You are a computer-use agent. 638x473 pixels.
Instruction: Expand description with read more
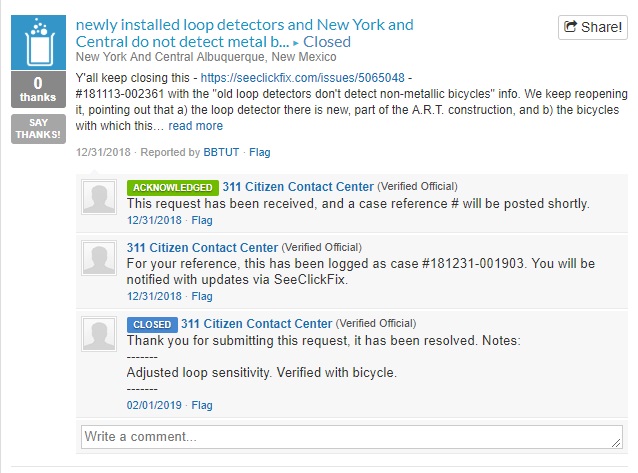[x=195, y=126]
